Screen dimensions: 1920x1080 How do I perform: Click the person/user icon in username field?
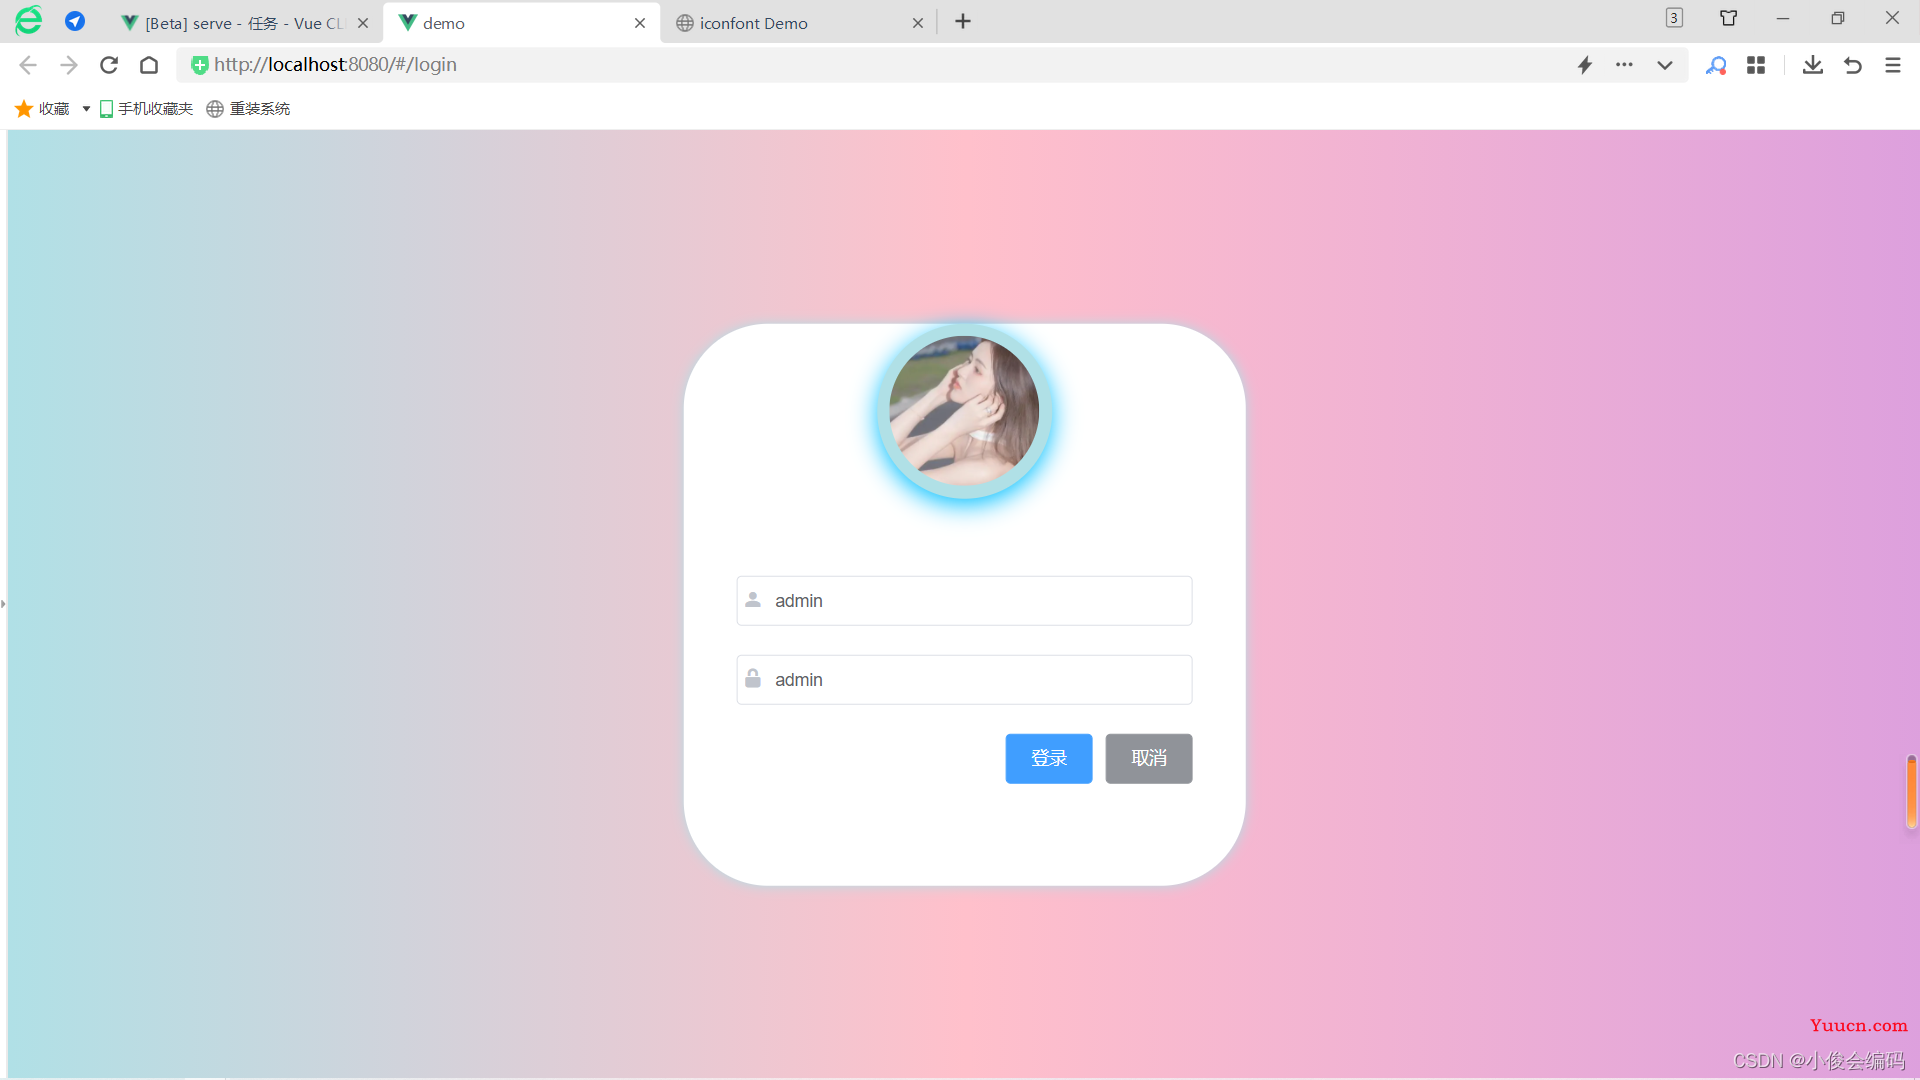pos(753,600)
